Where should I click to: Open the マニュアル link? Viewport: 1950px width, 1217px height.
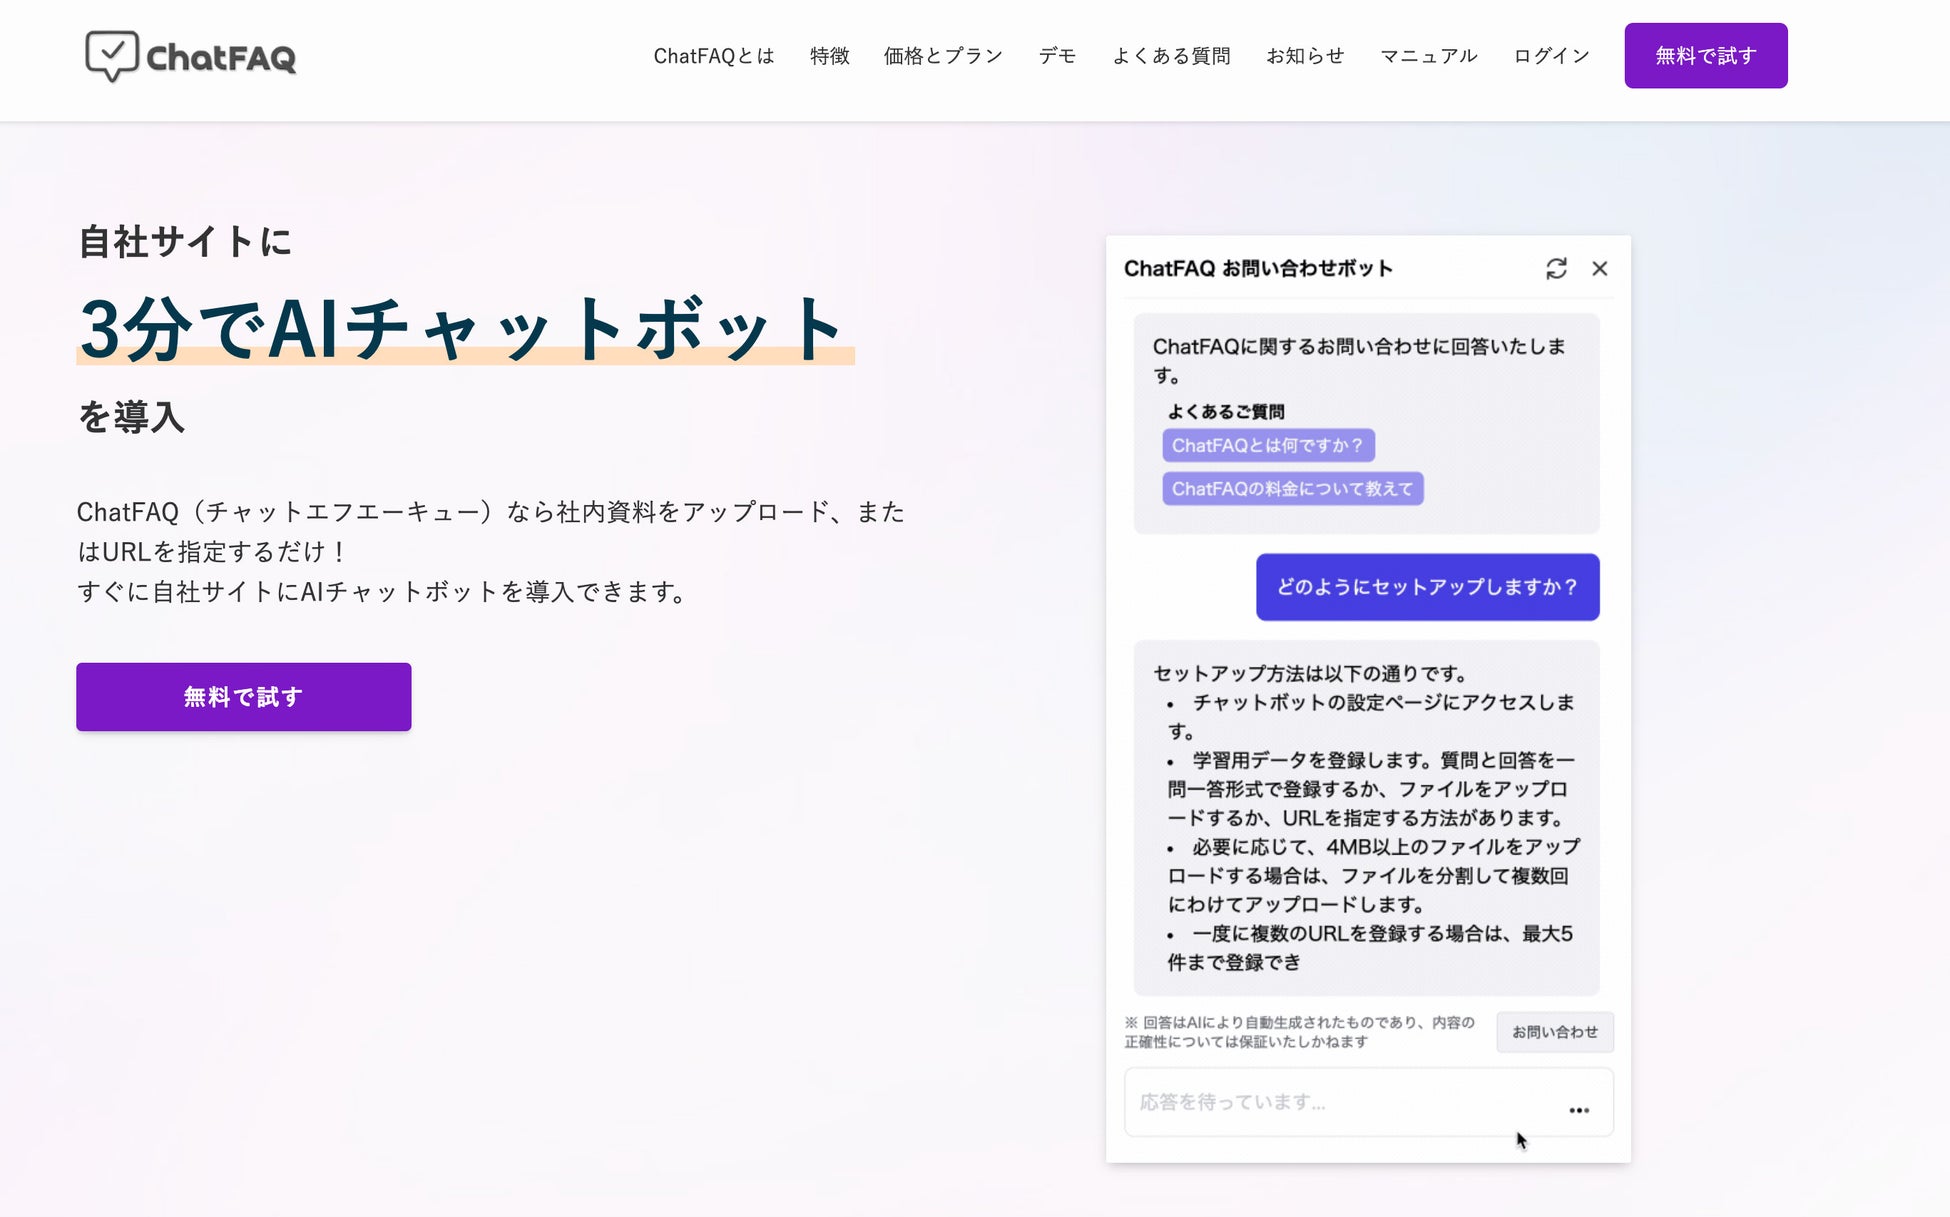pyautogui.click(x=1428, y=56)
